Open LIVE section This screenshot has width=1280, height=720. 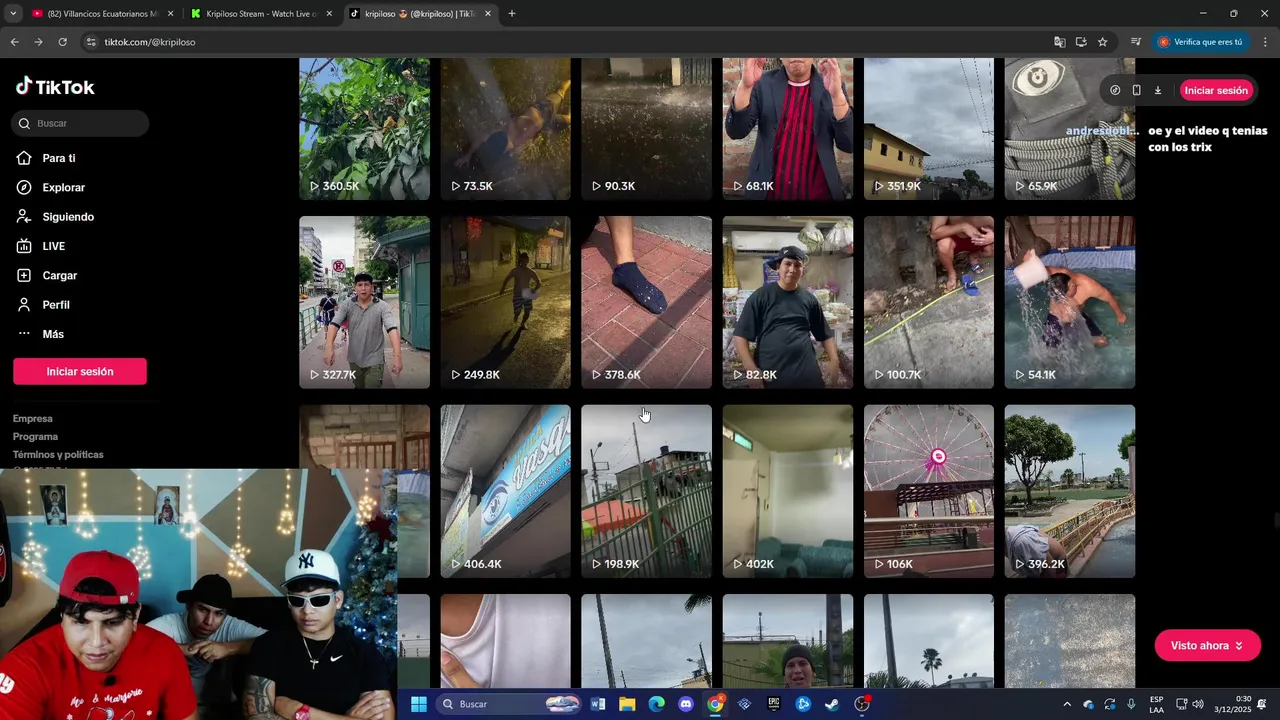pyautogui.click(x=53, y=246)
